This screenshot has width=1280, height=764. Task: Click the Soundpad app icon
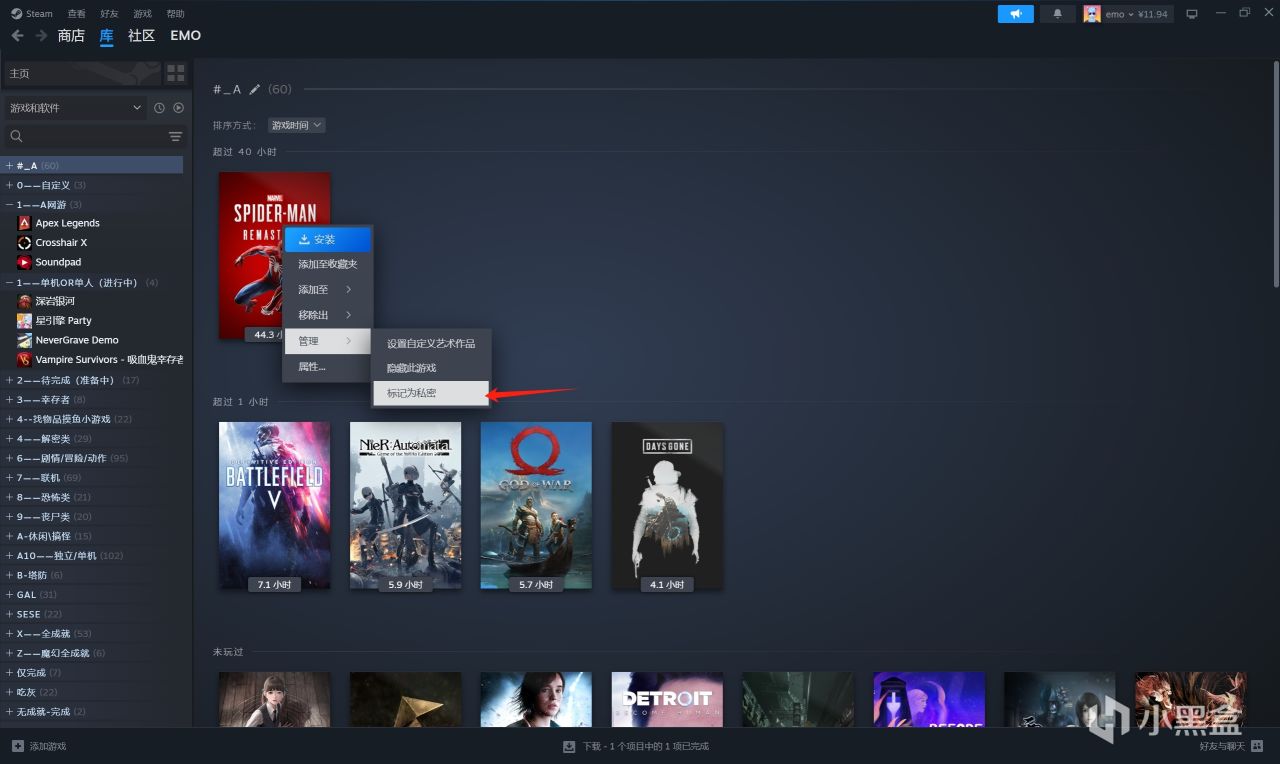(x=25, y=262)
